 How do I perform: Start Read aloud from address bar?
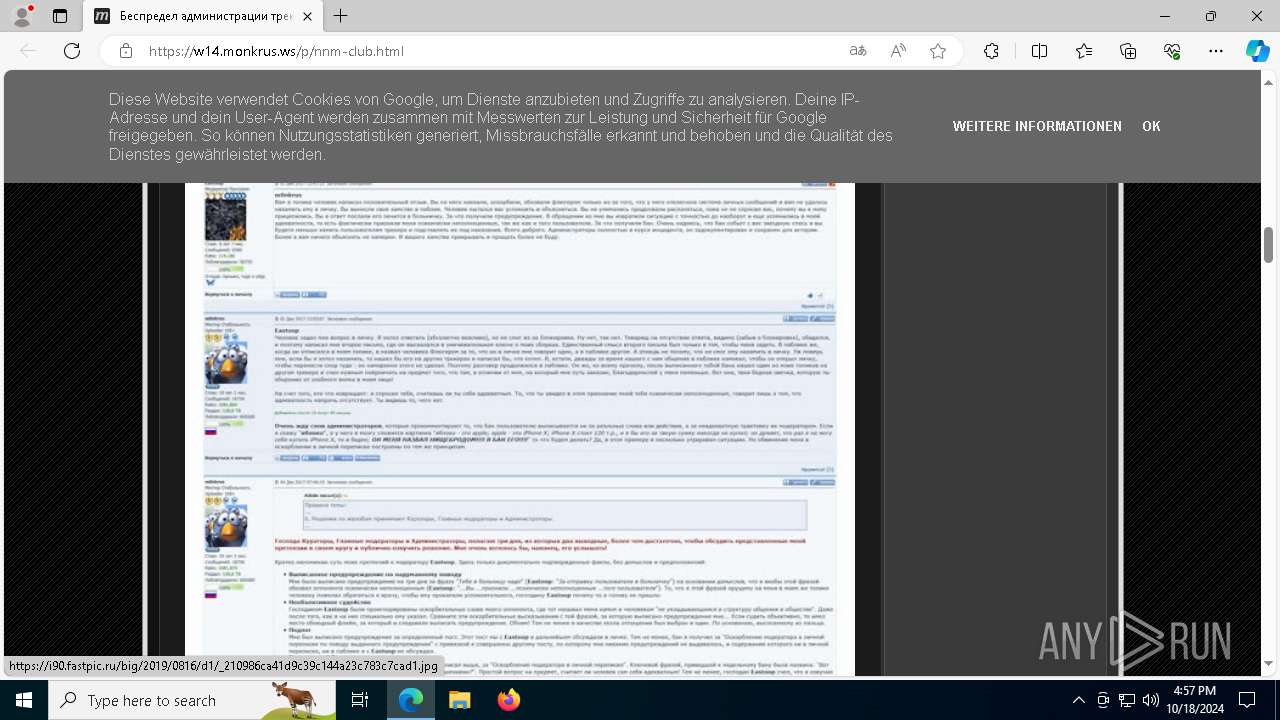point(898,51)
